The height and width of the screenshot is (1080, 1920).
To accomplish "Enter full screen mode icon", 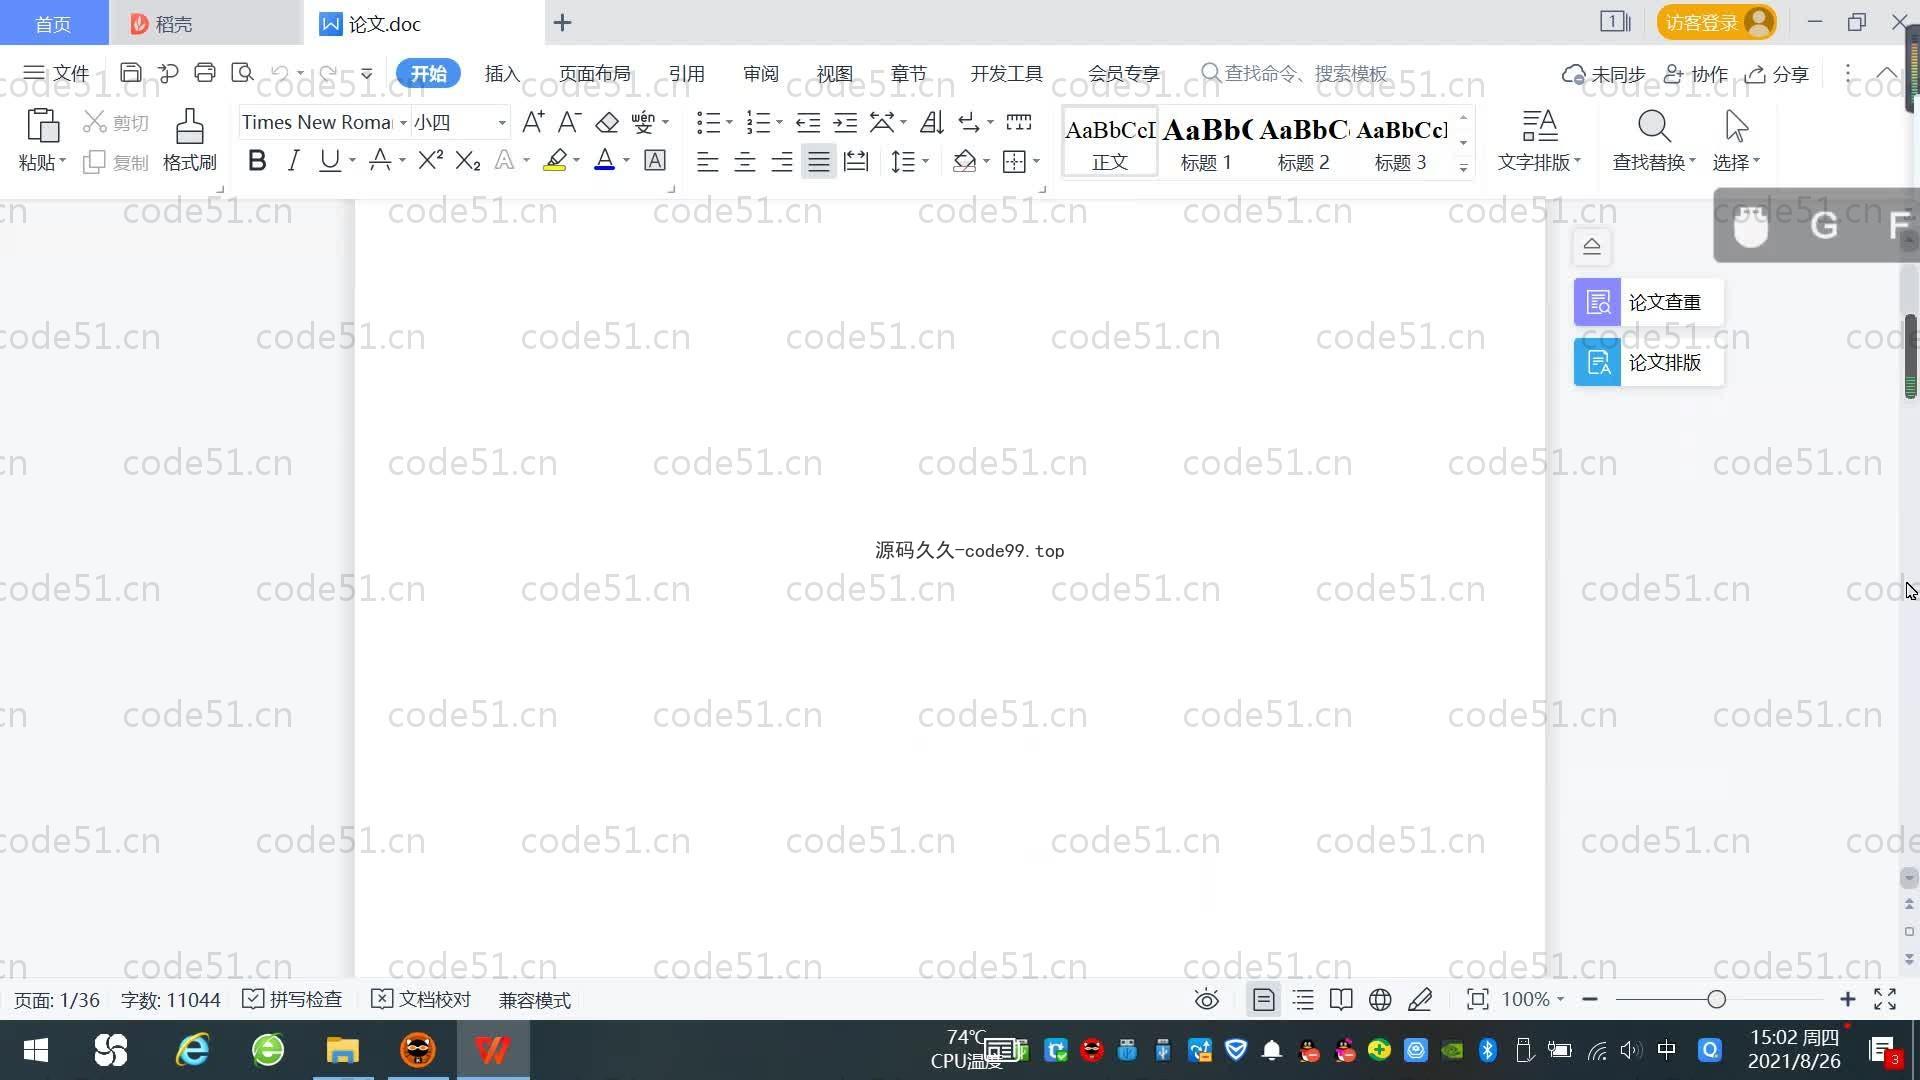I will pyautogui.click(x=1885, y=999).
